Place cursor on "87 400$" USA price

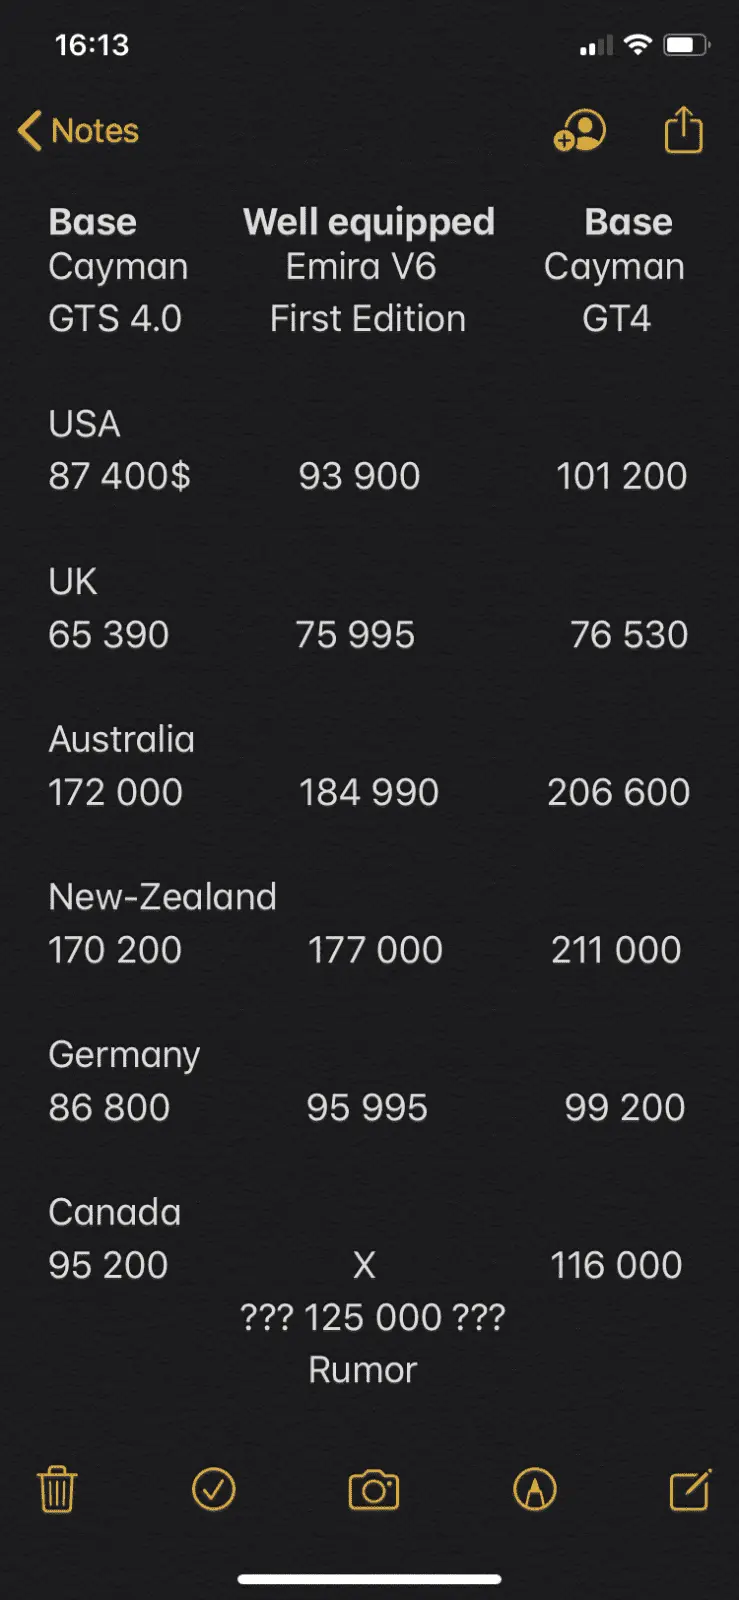pos(119,476)
